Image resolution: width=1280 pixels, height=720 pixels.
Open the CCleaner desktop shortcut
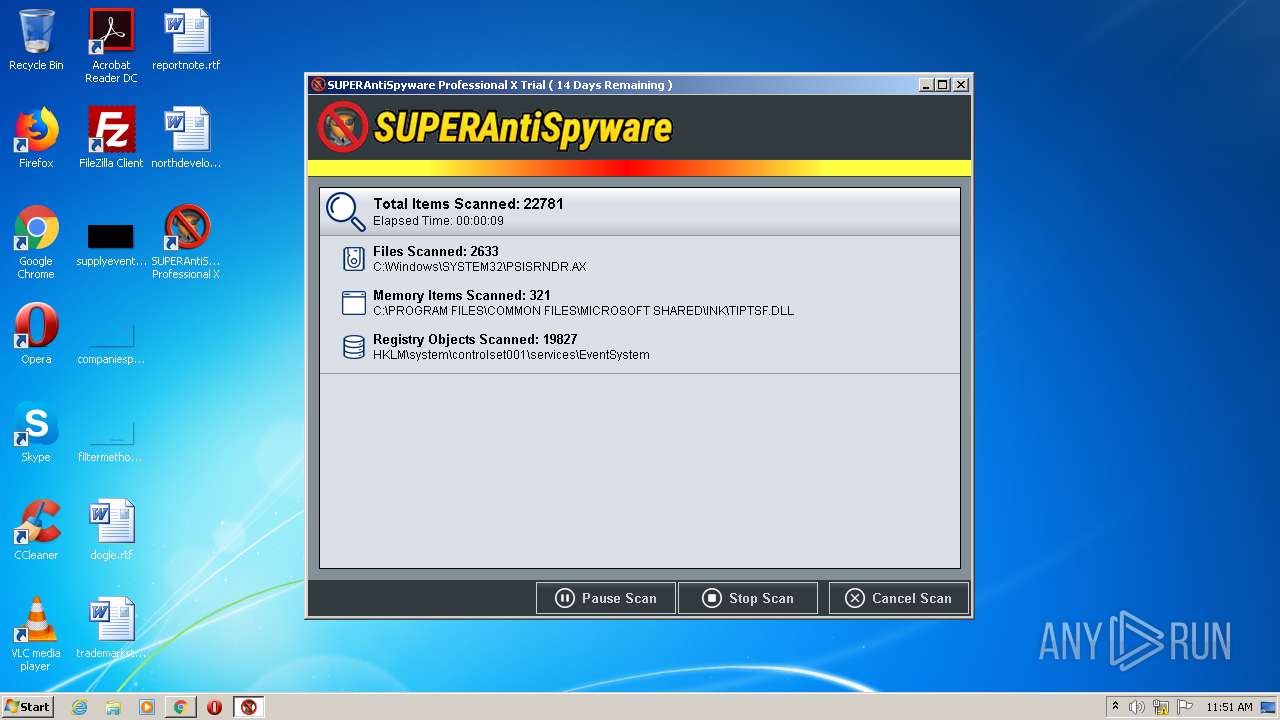click(x=36, y=530)
